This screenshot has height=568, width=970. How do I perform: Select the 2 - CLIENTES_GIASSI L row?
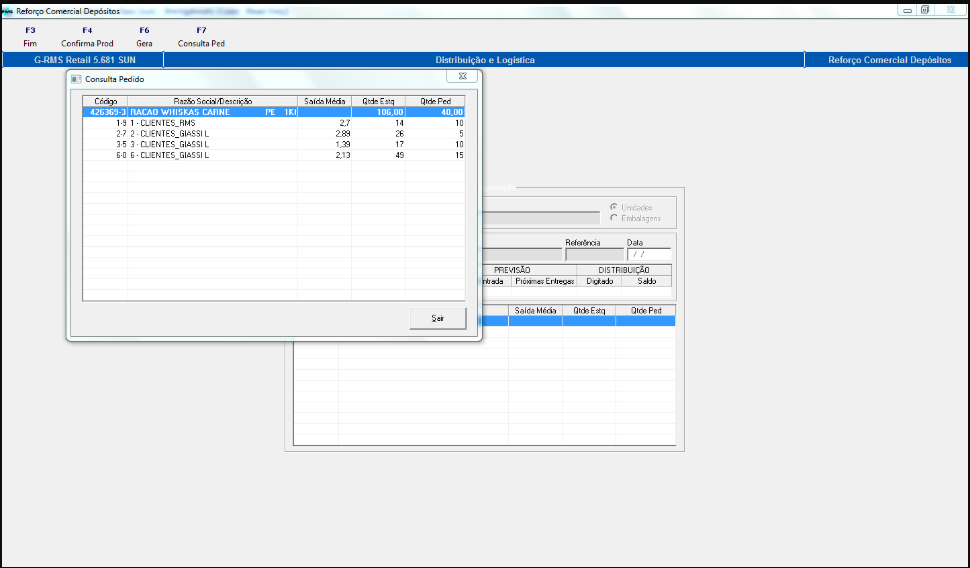273,134
